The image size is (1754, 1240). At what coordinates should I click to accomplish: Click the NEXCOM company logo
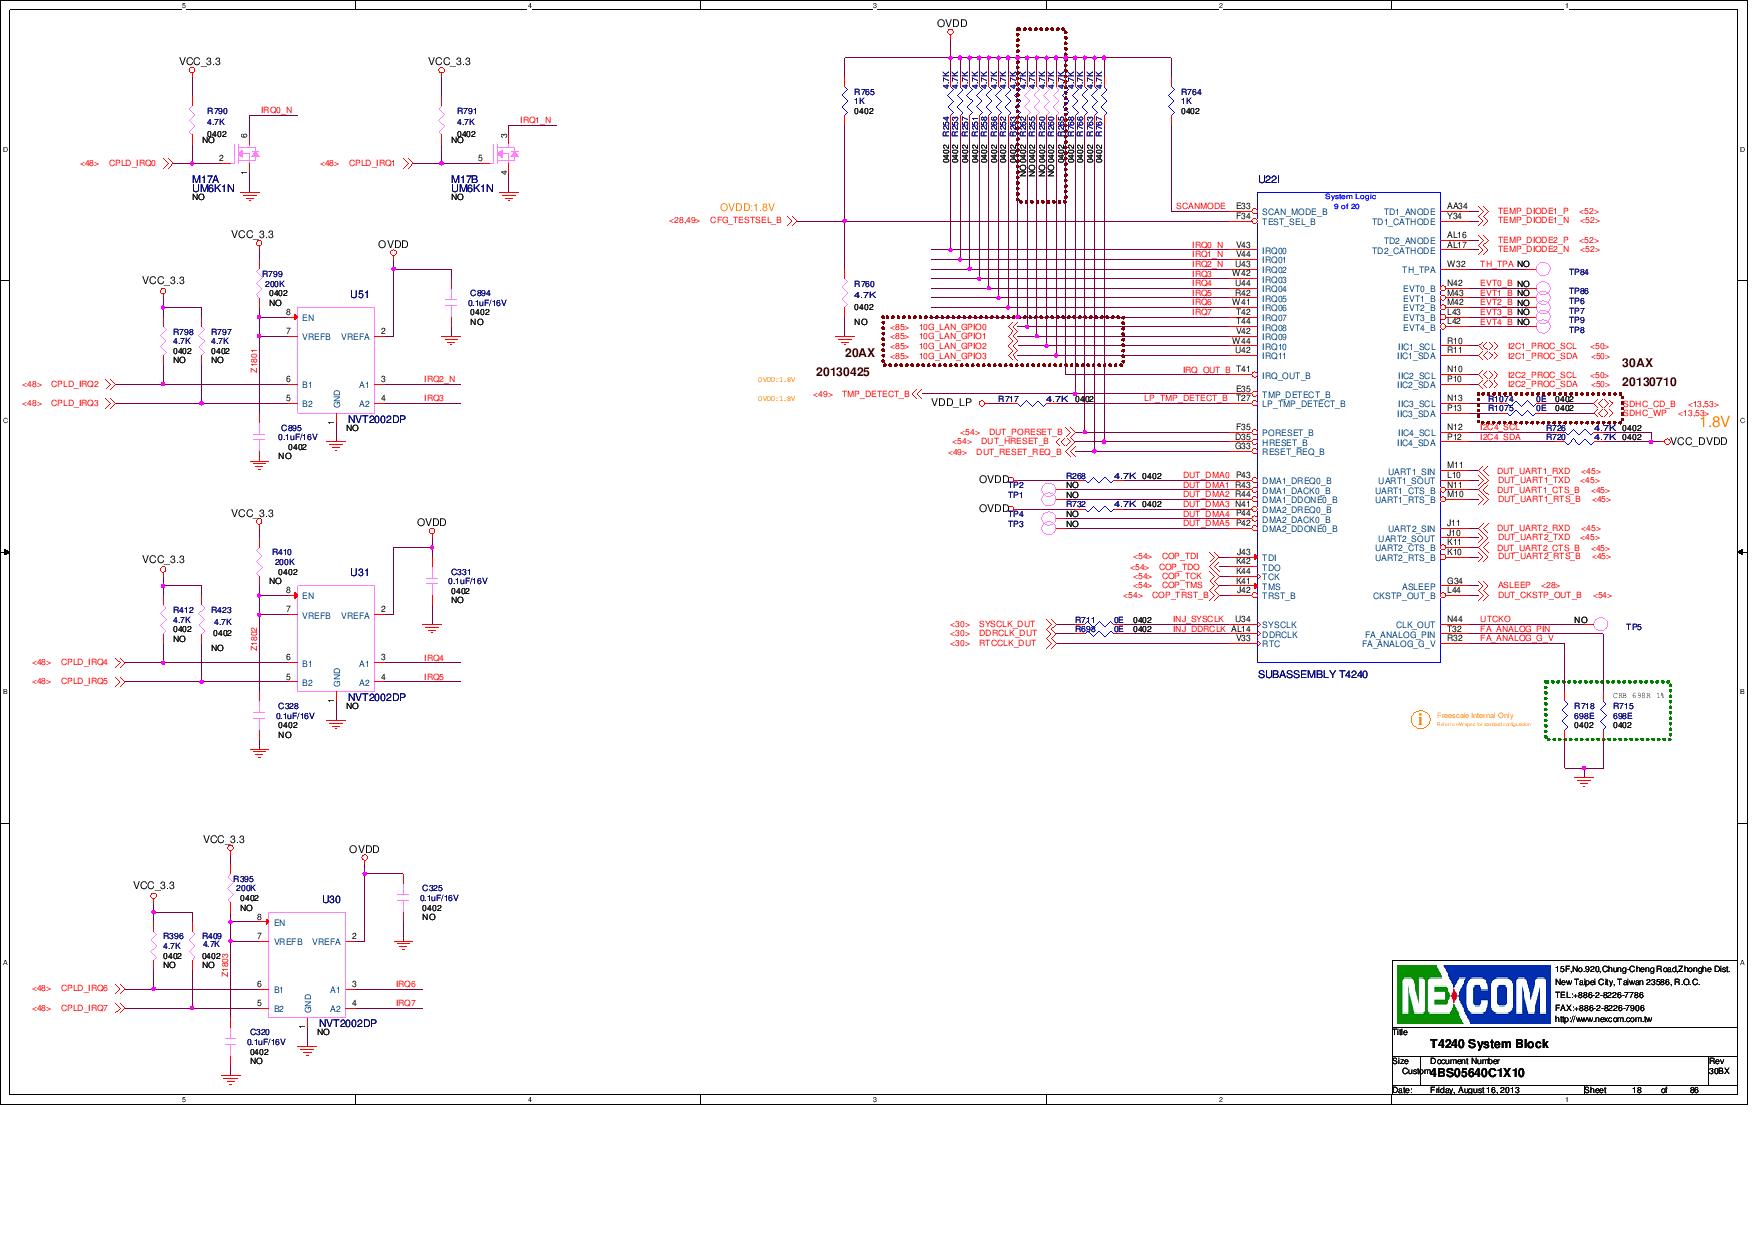[x=1472, y=995]
